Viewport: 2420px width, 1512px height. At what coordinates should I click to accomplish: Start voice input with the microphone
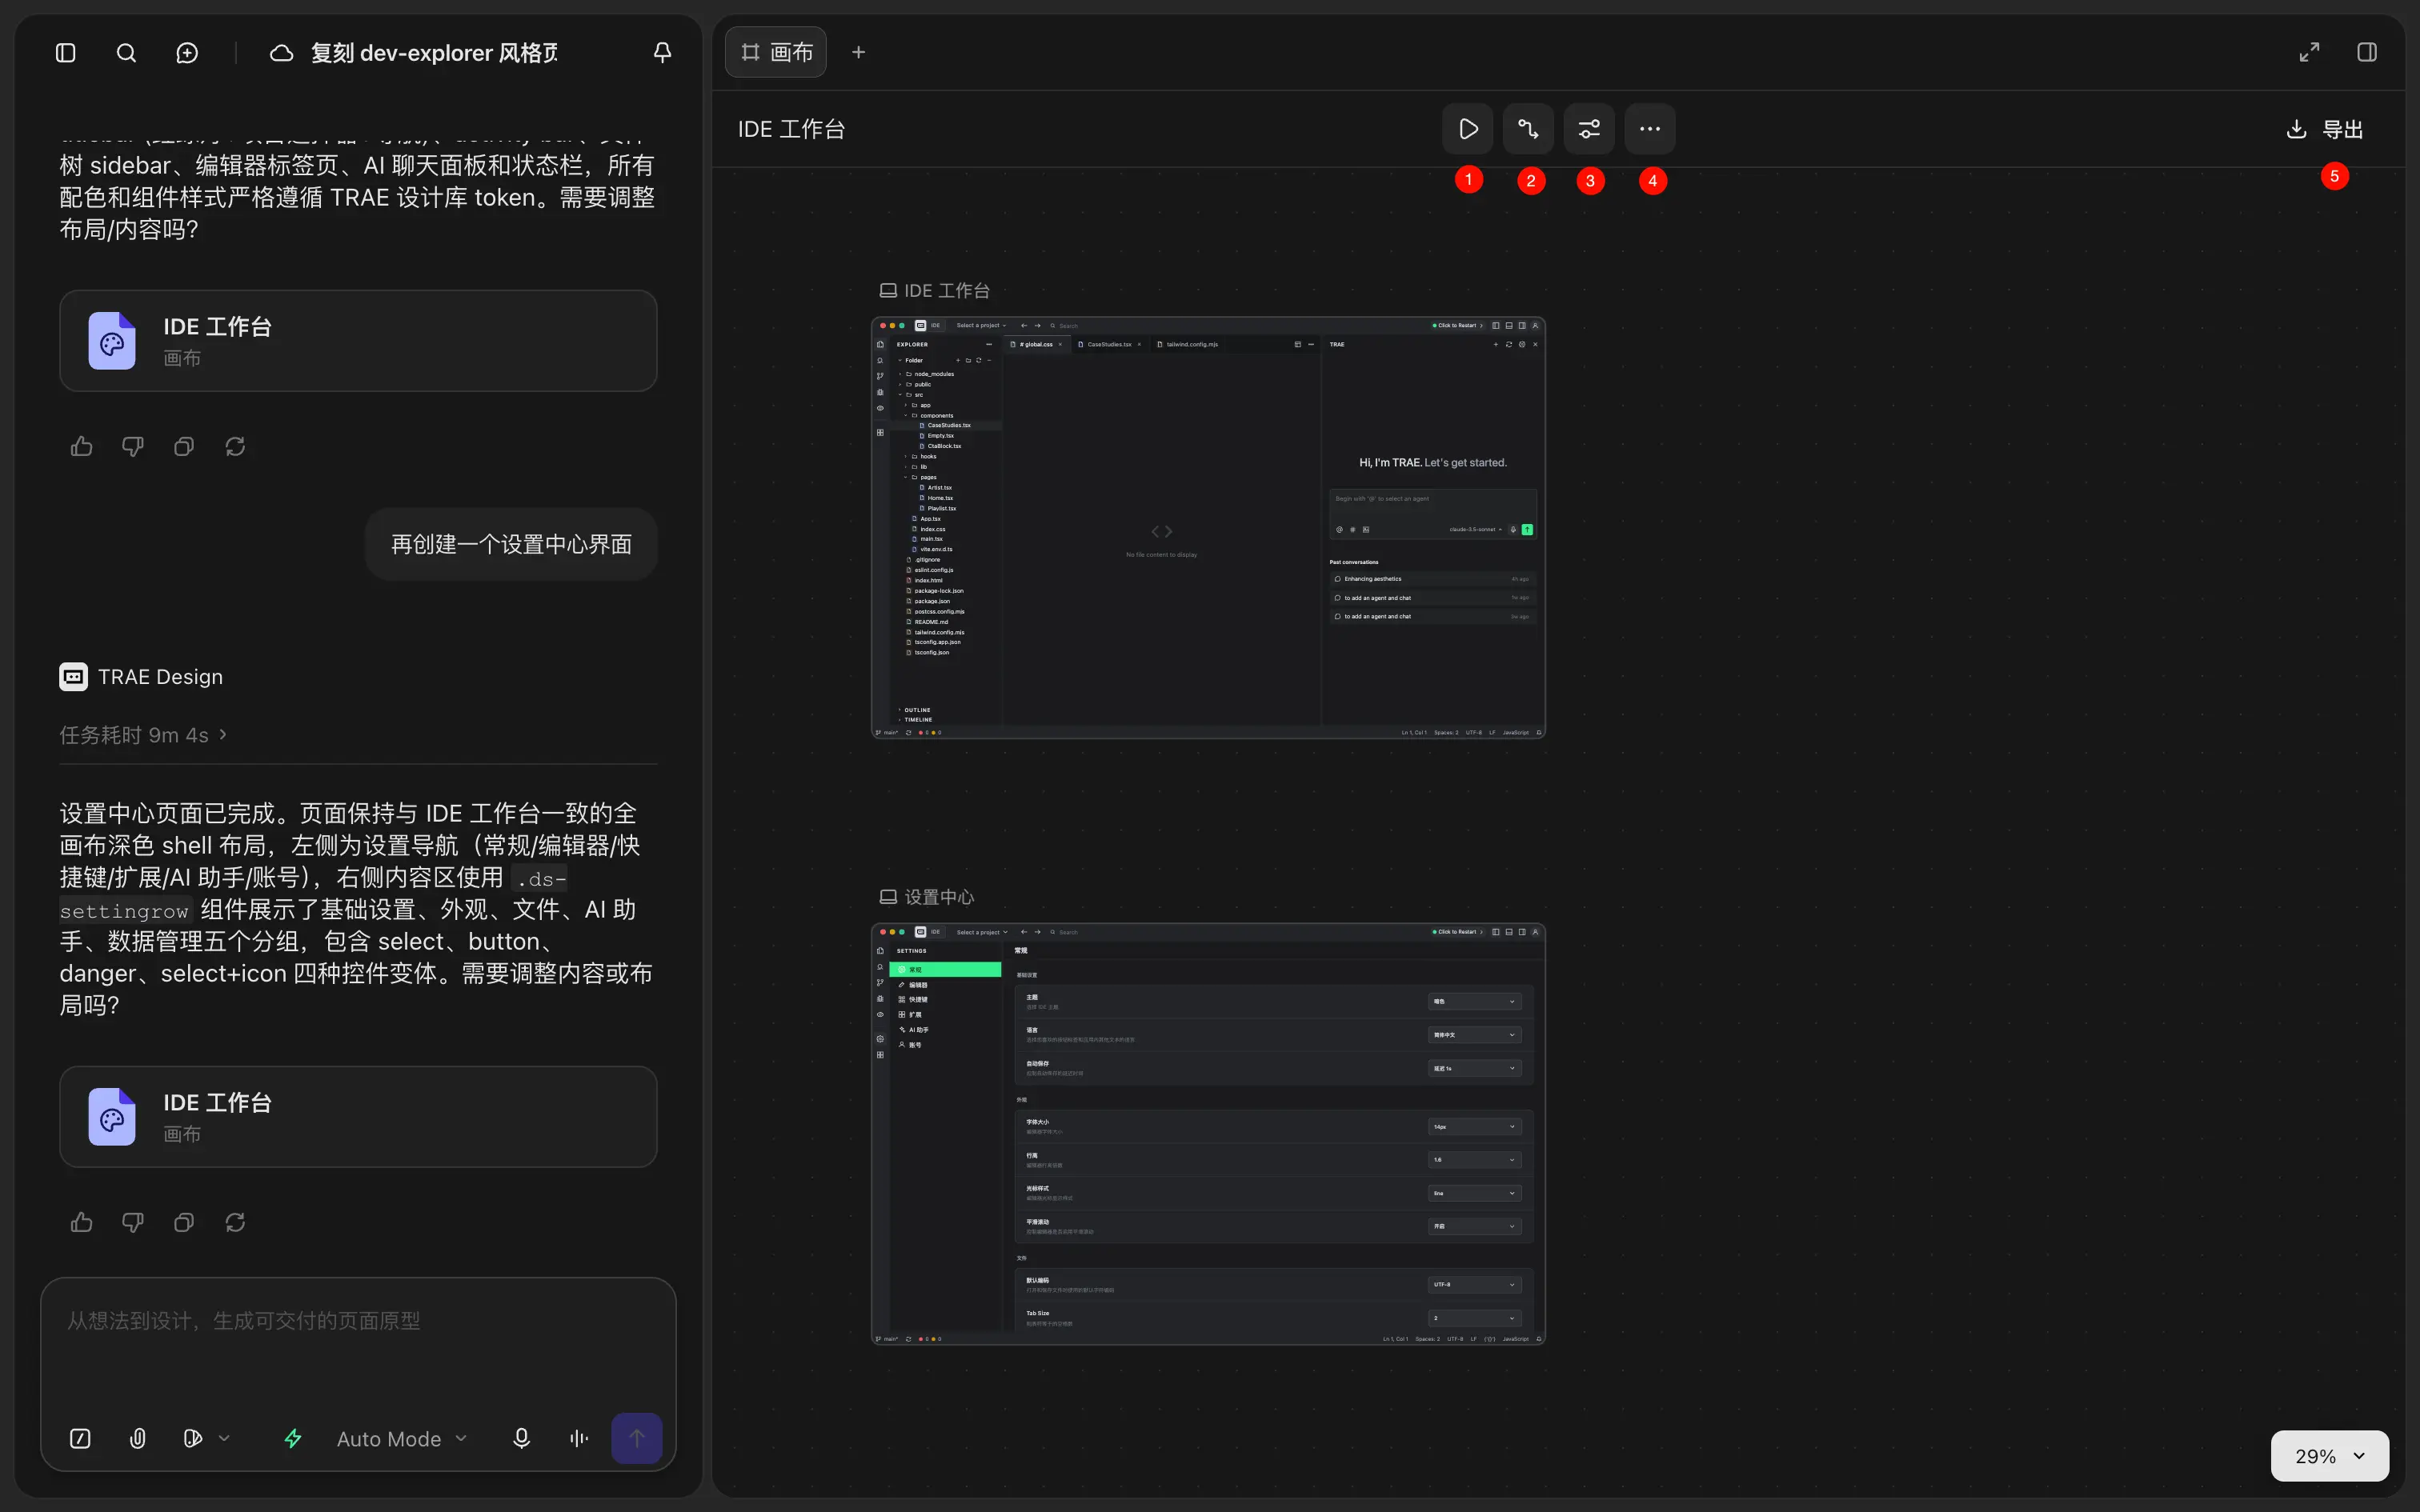[x=521, y=1438]
